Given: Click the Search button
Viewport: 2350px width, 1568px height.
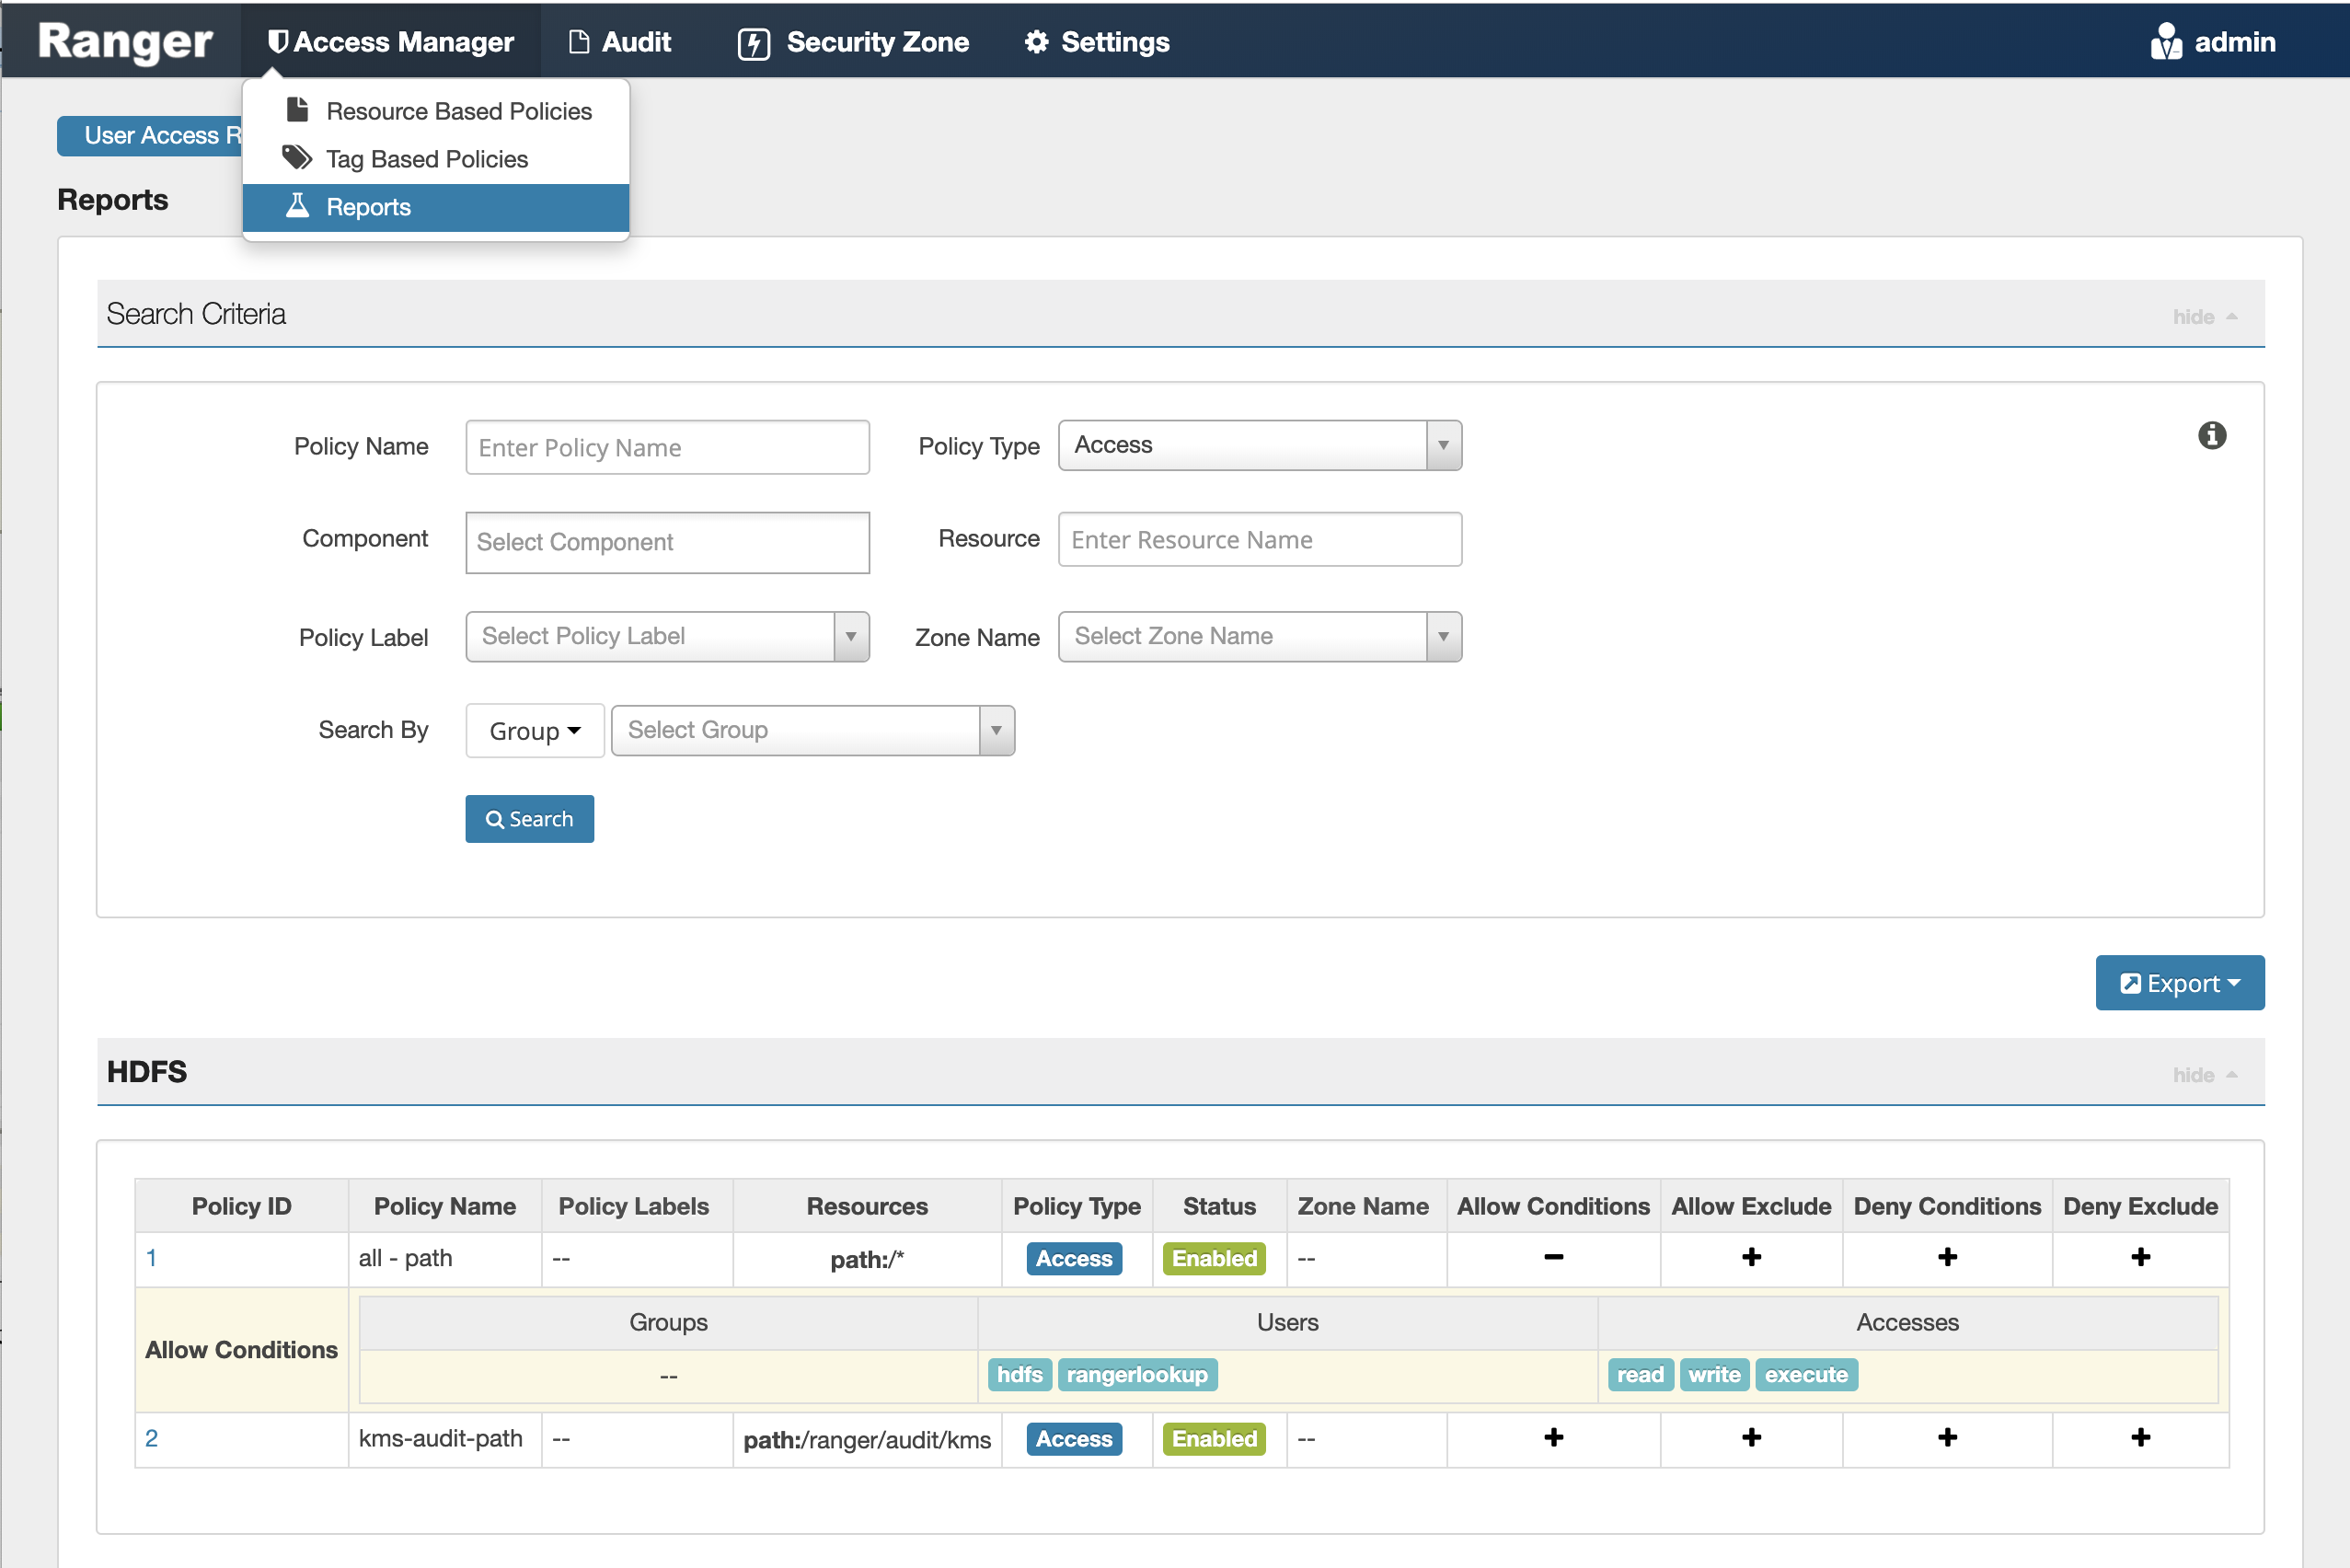Looking at the screenshot, I should [529, 819].
